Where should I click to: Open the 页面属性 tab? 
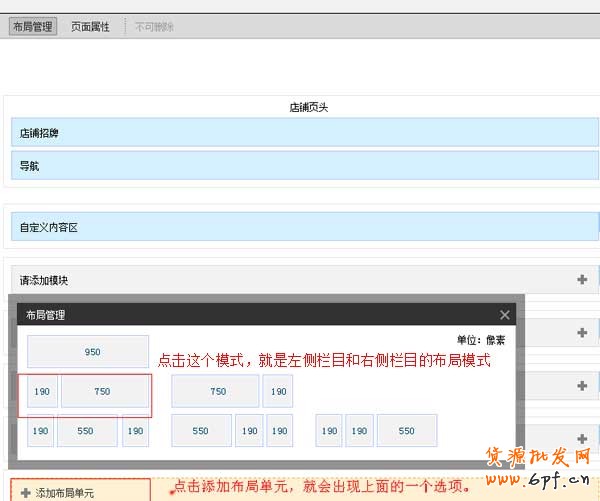coord(90,27)
